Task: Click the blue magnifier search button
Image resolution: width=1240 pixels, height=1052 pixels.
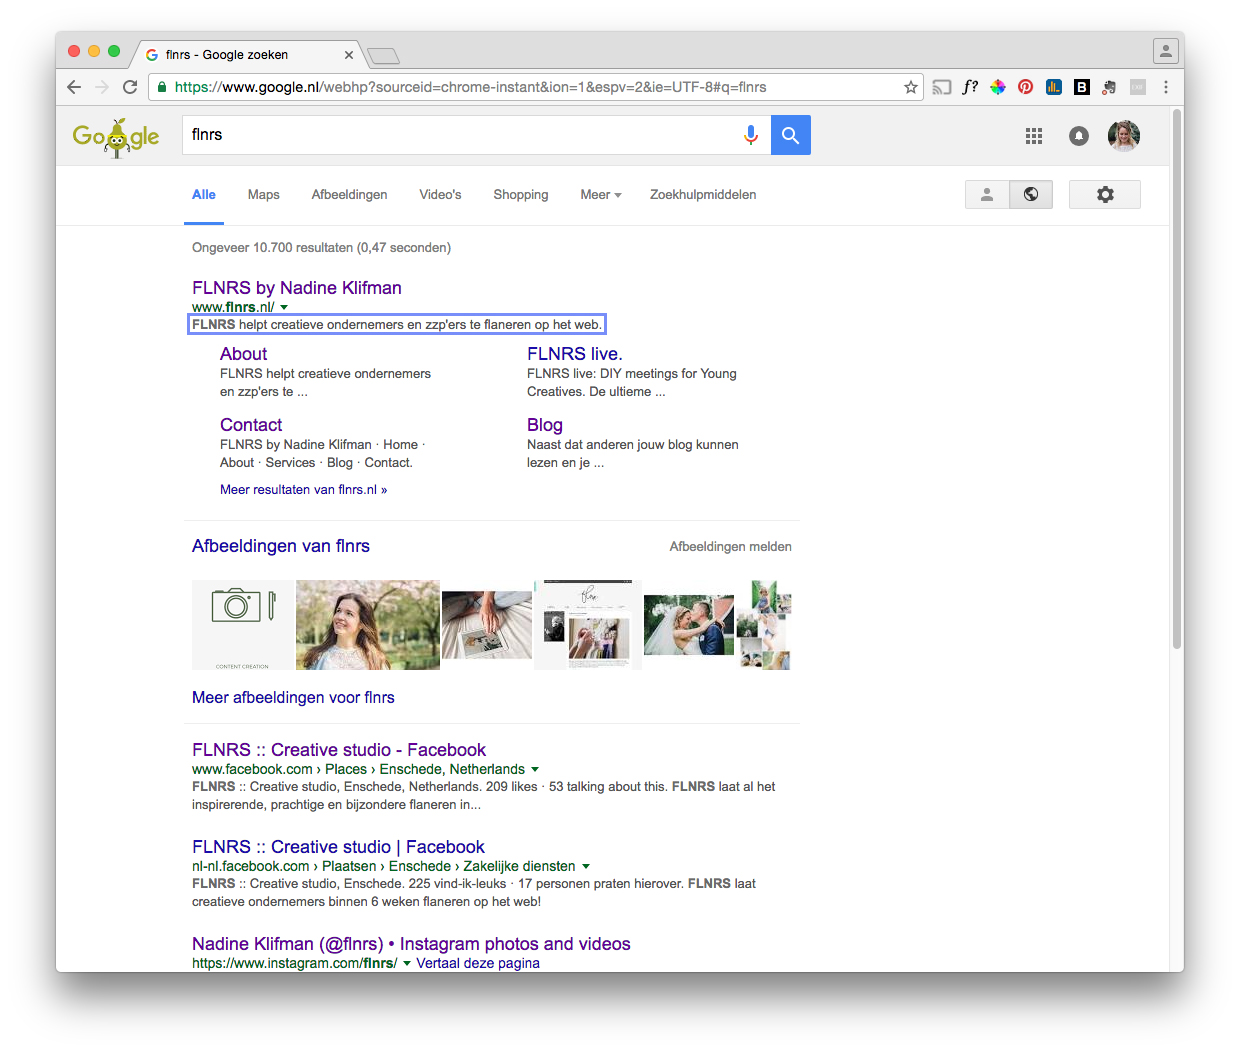Action: click(791, 135)
